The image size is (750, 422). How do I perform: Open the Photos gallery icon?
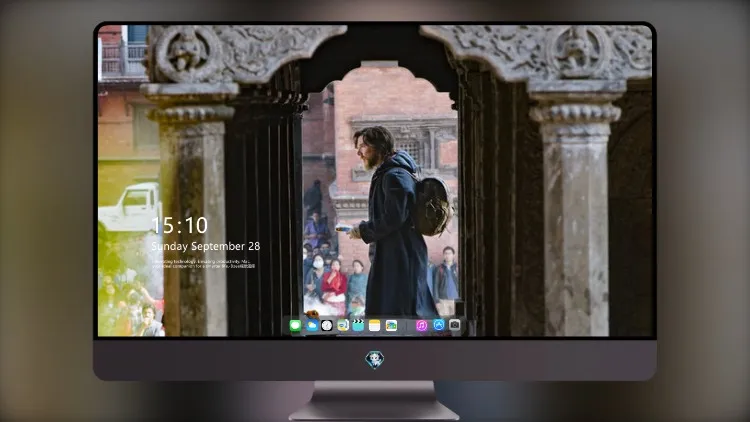coord(391,325)
